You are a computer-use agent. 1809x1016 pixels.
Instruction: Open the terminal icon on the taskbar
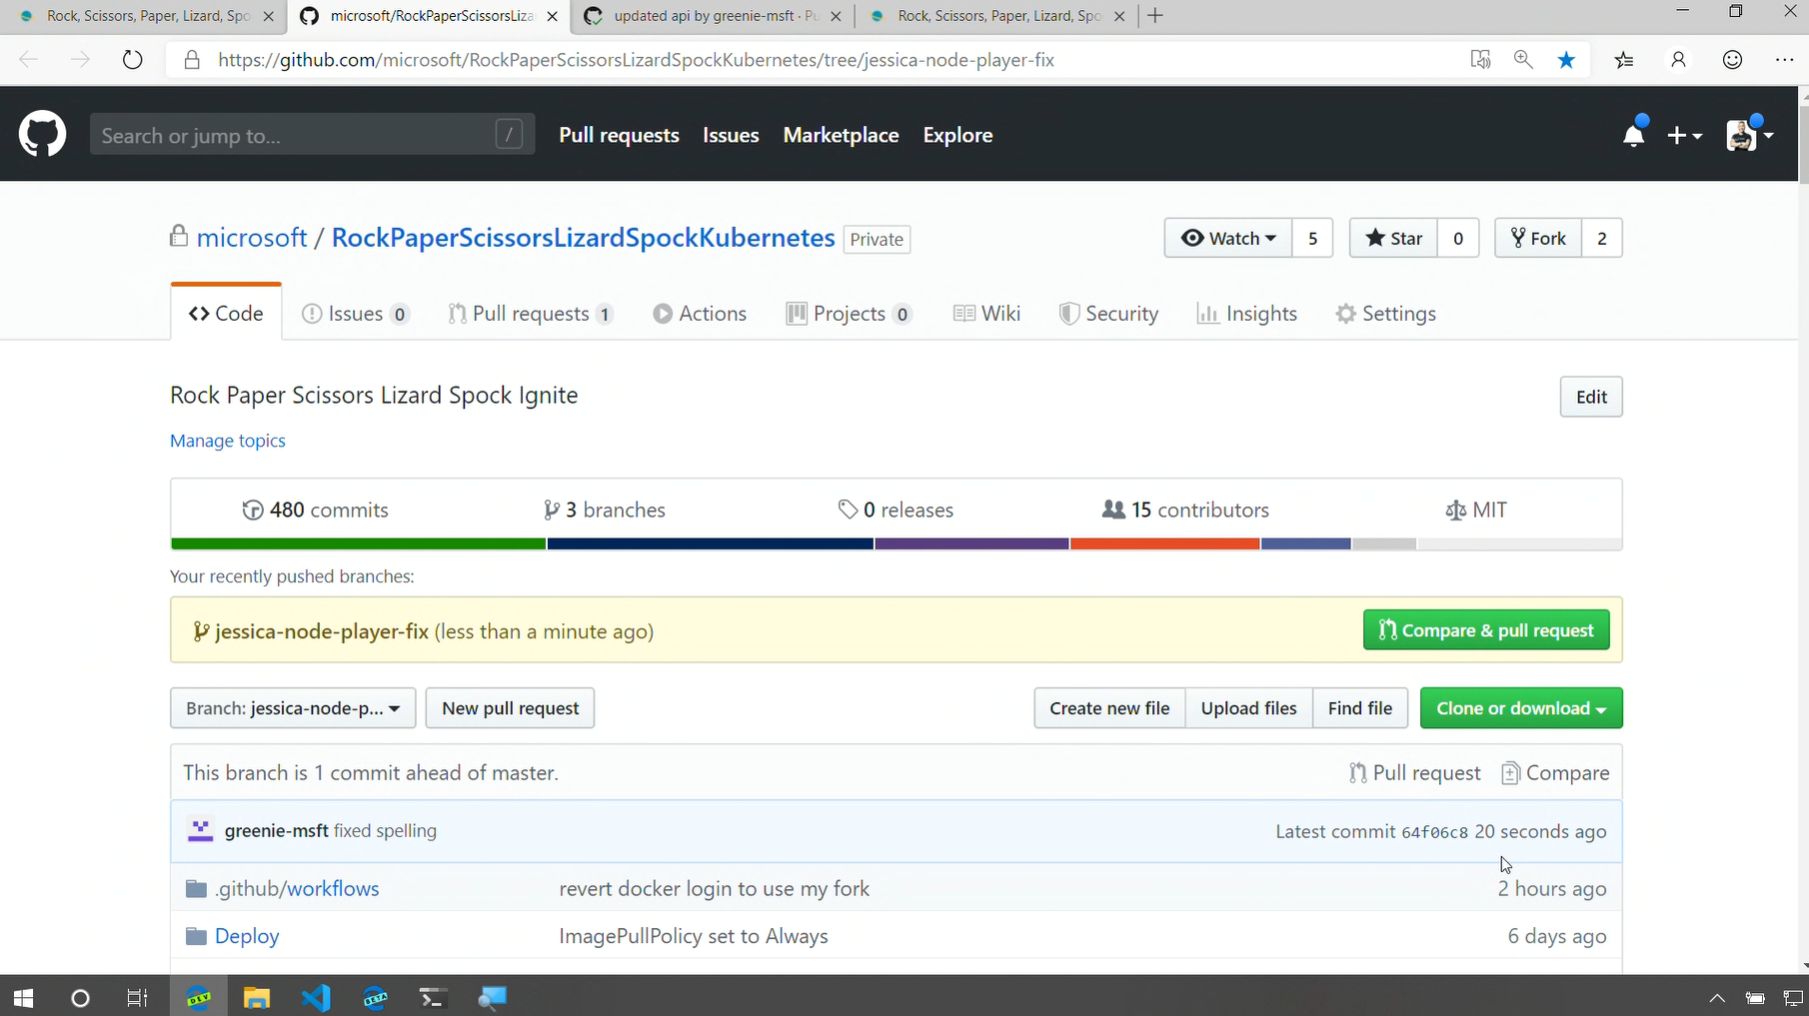click(432, 997)
